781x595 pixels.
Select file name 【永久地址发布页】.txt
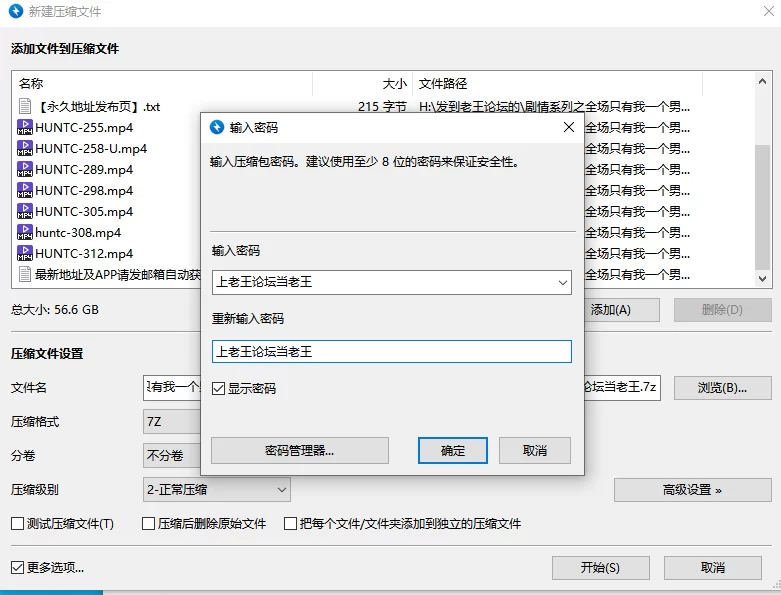click(98, 107)
